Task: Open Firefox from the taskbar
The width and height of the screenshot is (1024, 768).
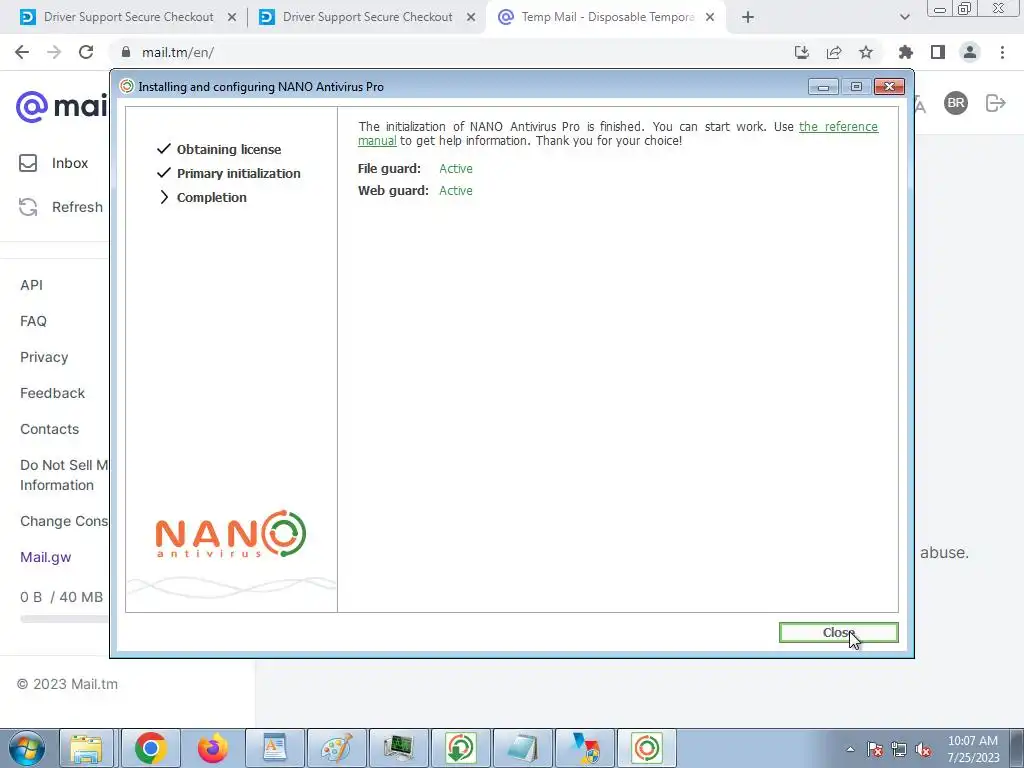Action: click(x=212, y=748)
